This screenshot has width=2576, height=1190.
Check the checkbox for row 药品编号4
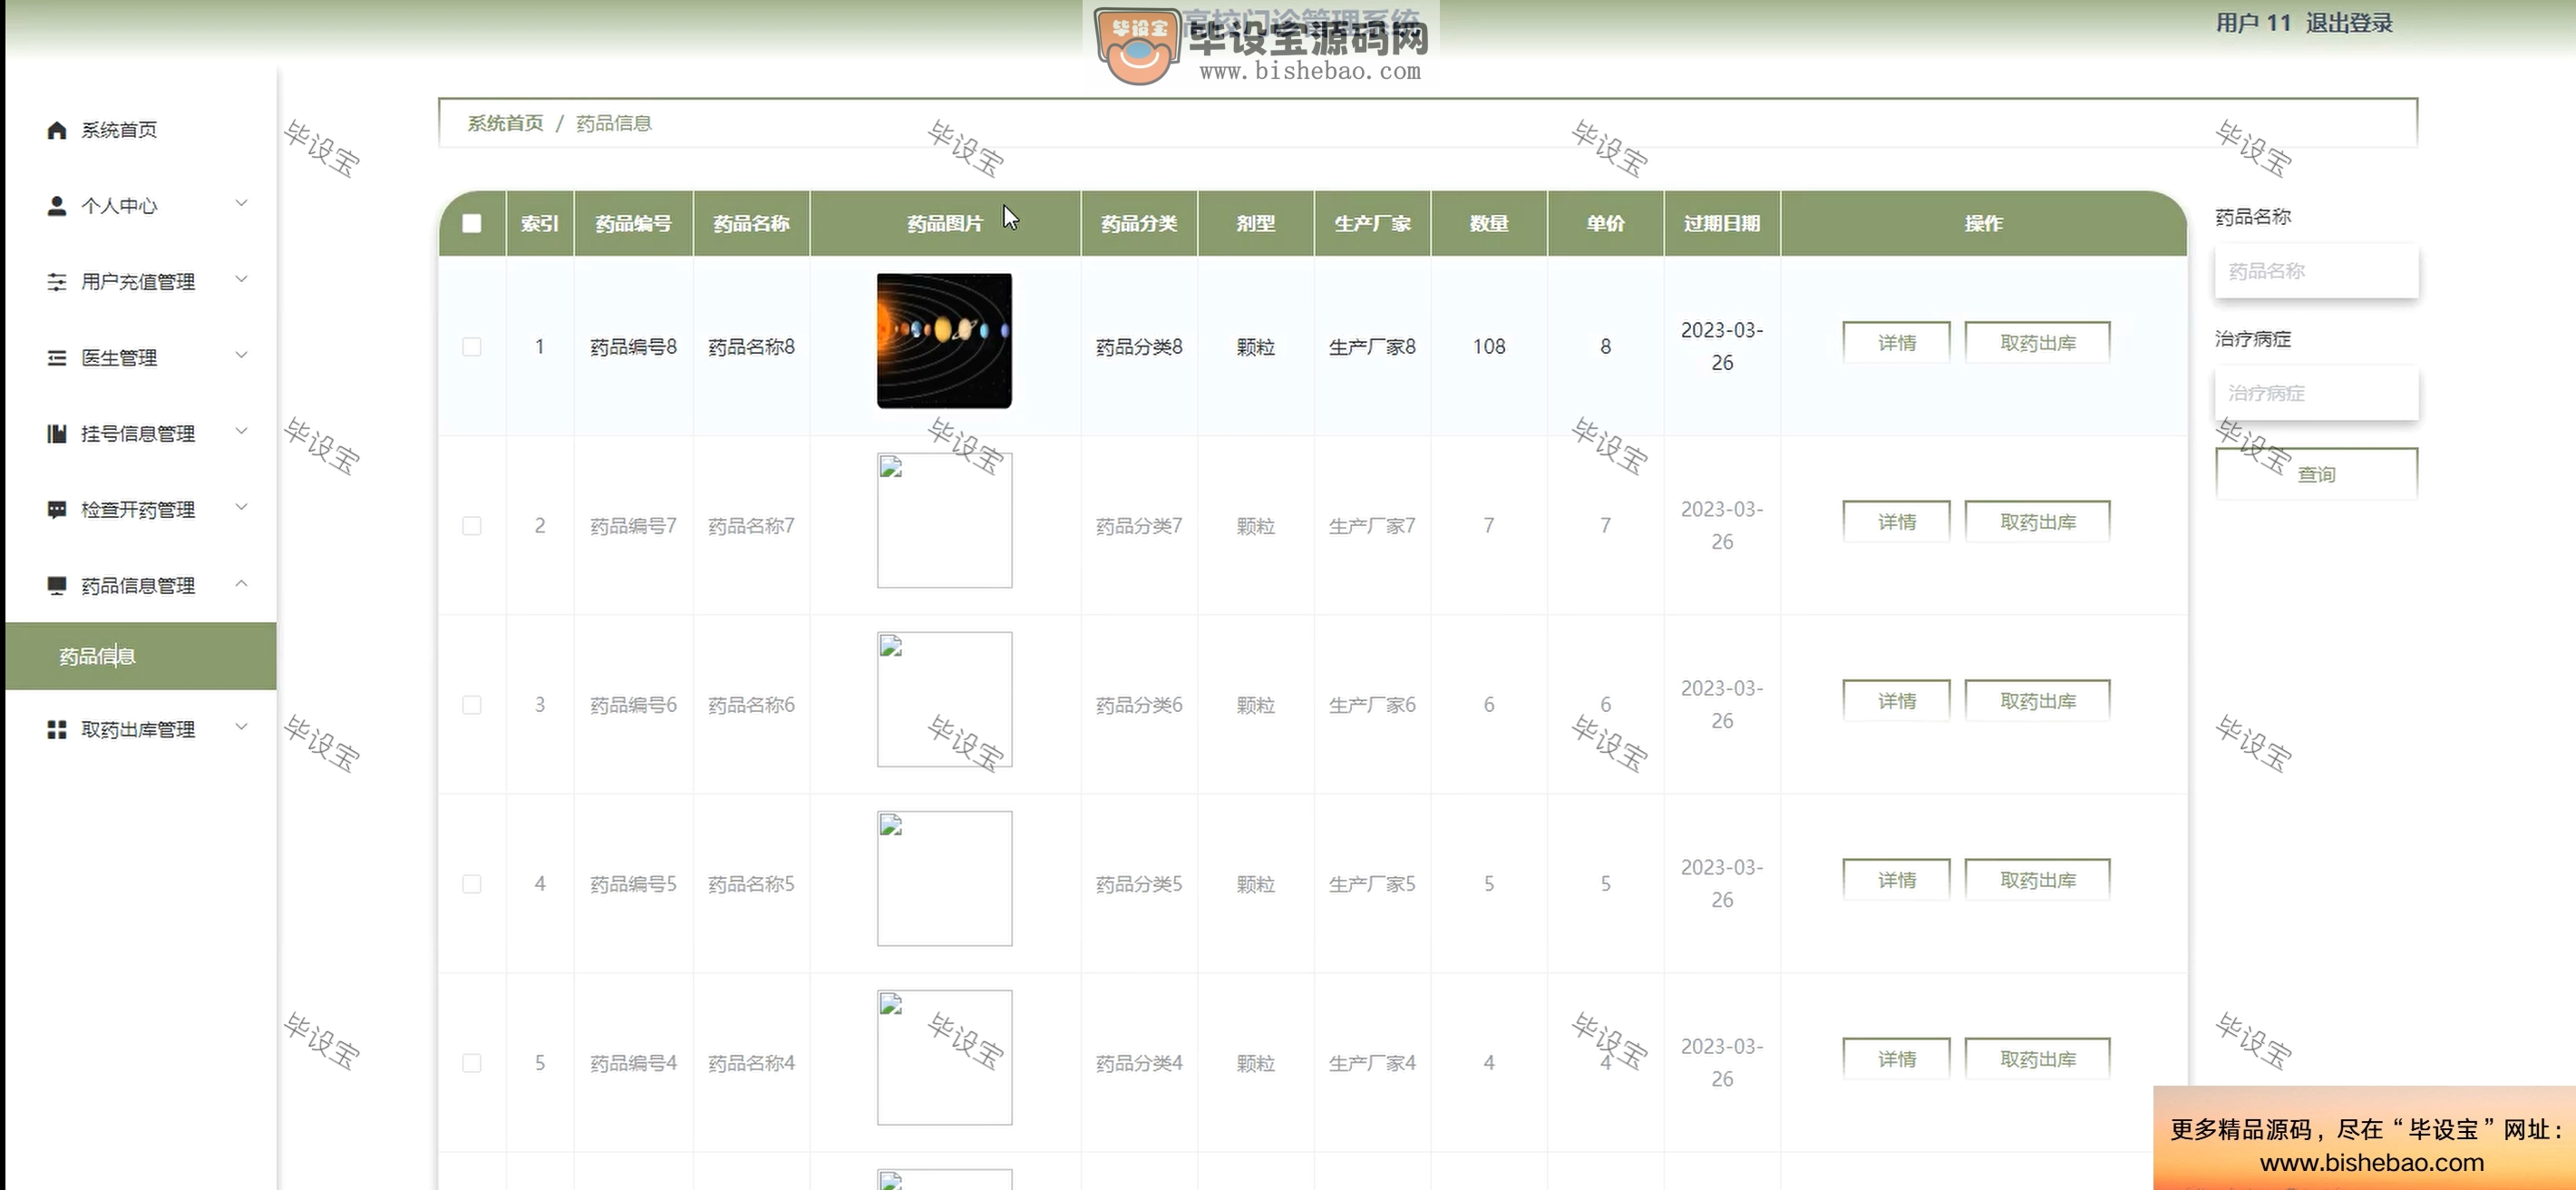[472, 1063]
